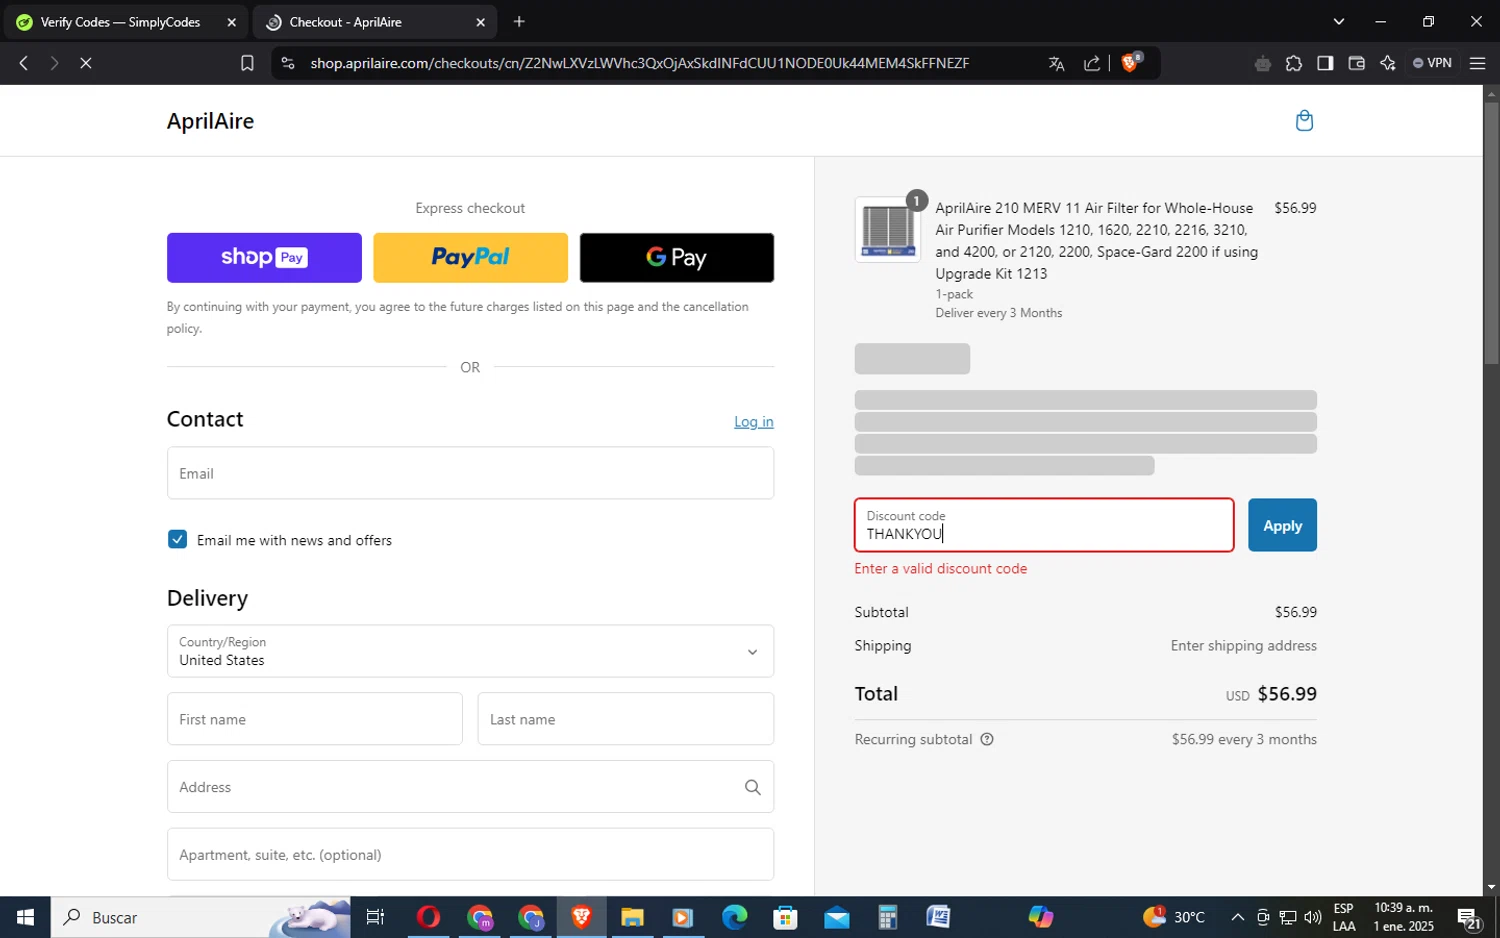
Task: Close the Checkout AprilAire tab
Action: point(480,22)
